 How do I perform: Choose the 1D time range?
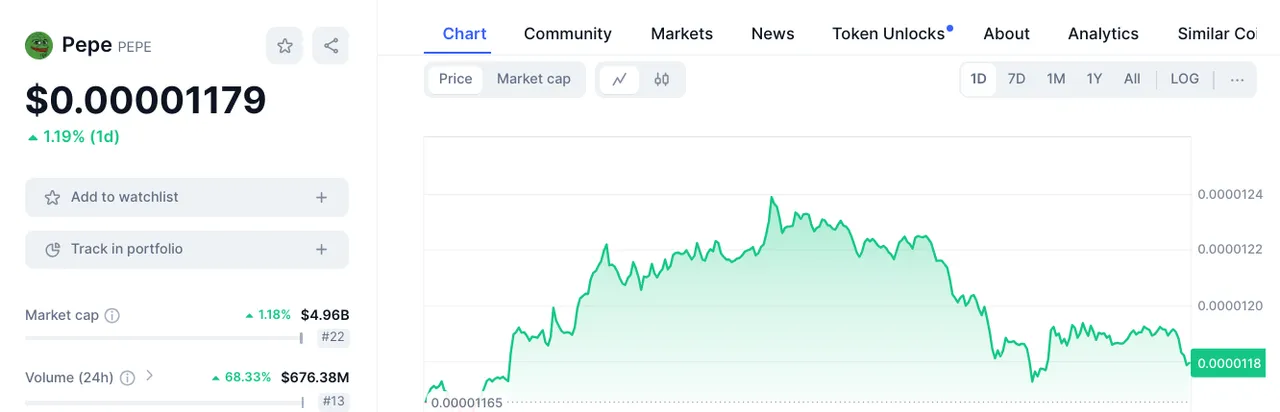pos(978,79)
